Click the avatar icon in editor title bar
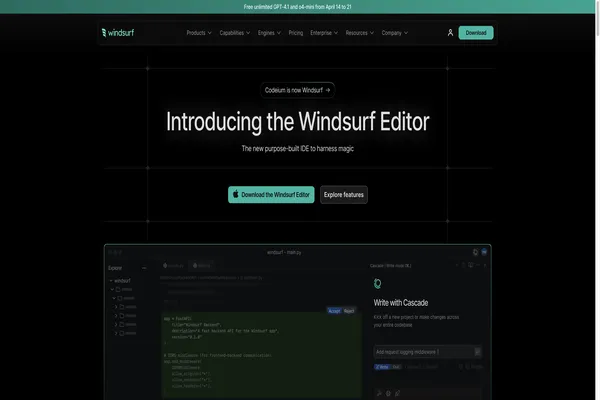Screen dimensions: 600x400 coord(485,252)
